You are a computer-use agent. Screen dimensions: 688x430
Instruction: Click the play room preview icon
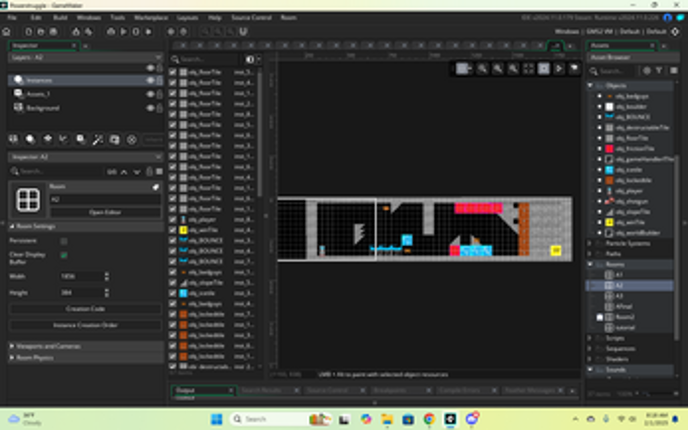[559, 69]
